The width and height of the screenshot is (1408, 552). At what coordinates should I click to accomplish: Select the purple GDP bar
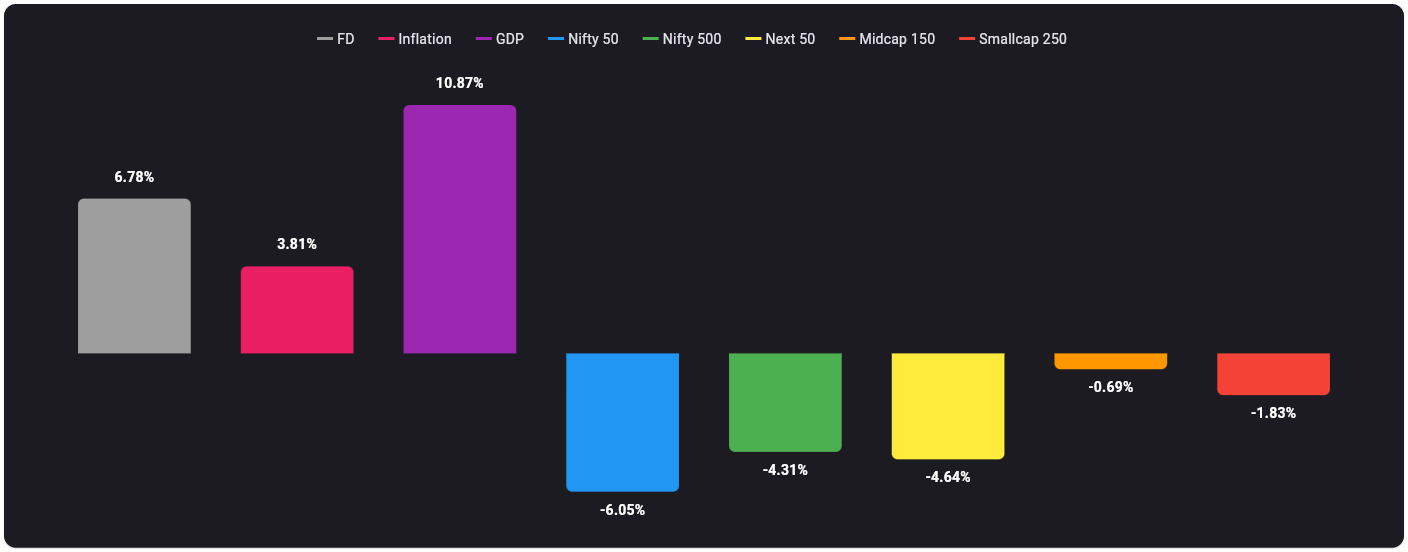pyautogui.click(x=460, y=229)
